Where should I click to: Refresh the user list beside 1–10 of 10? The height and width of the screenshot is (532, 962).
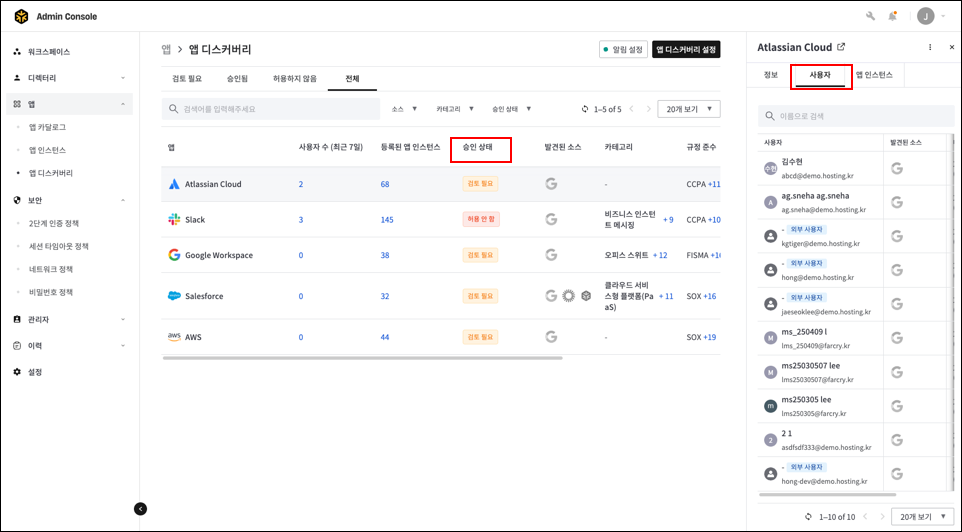click(x=808, y=517)
